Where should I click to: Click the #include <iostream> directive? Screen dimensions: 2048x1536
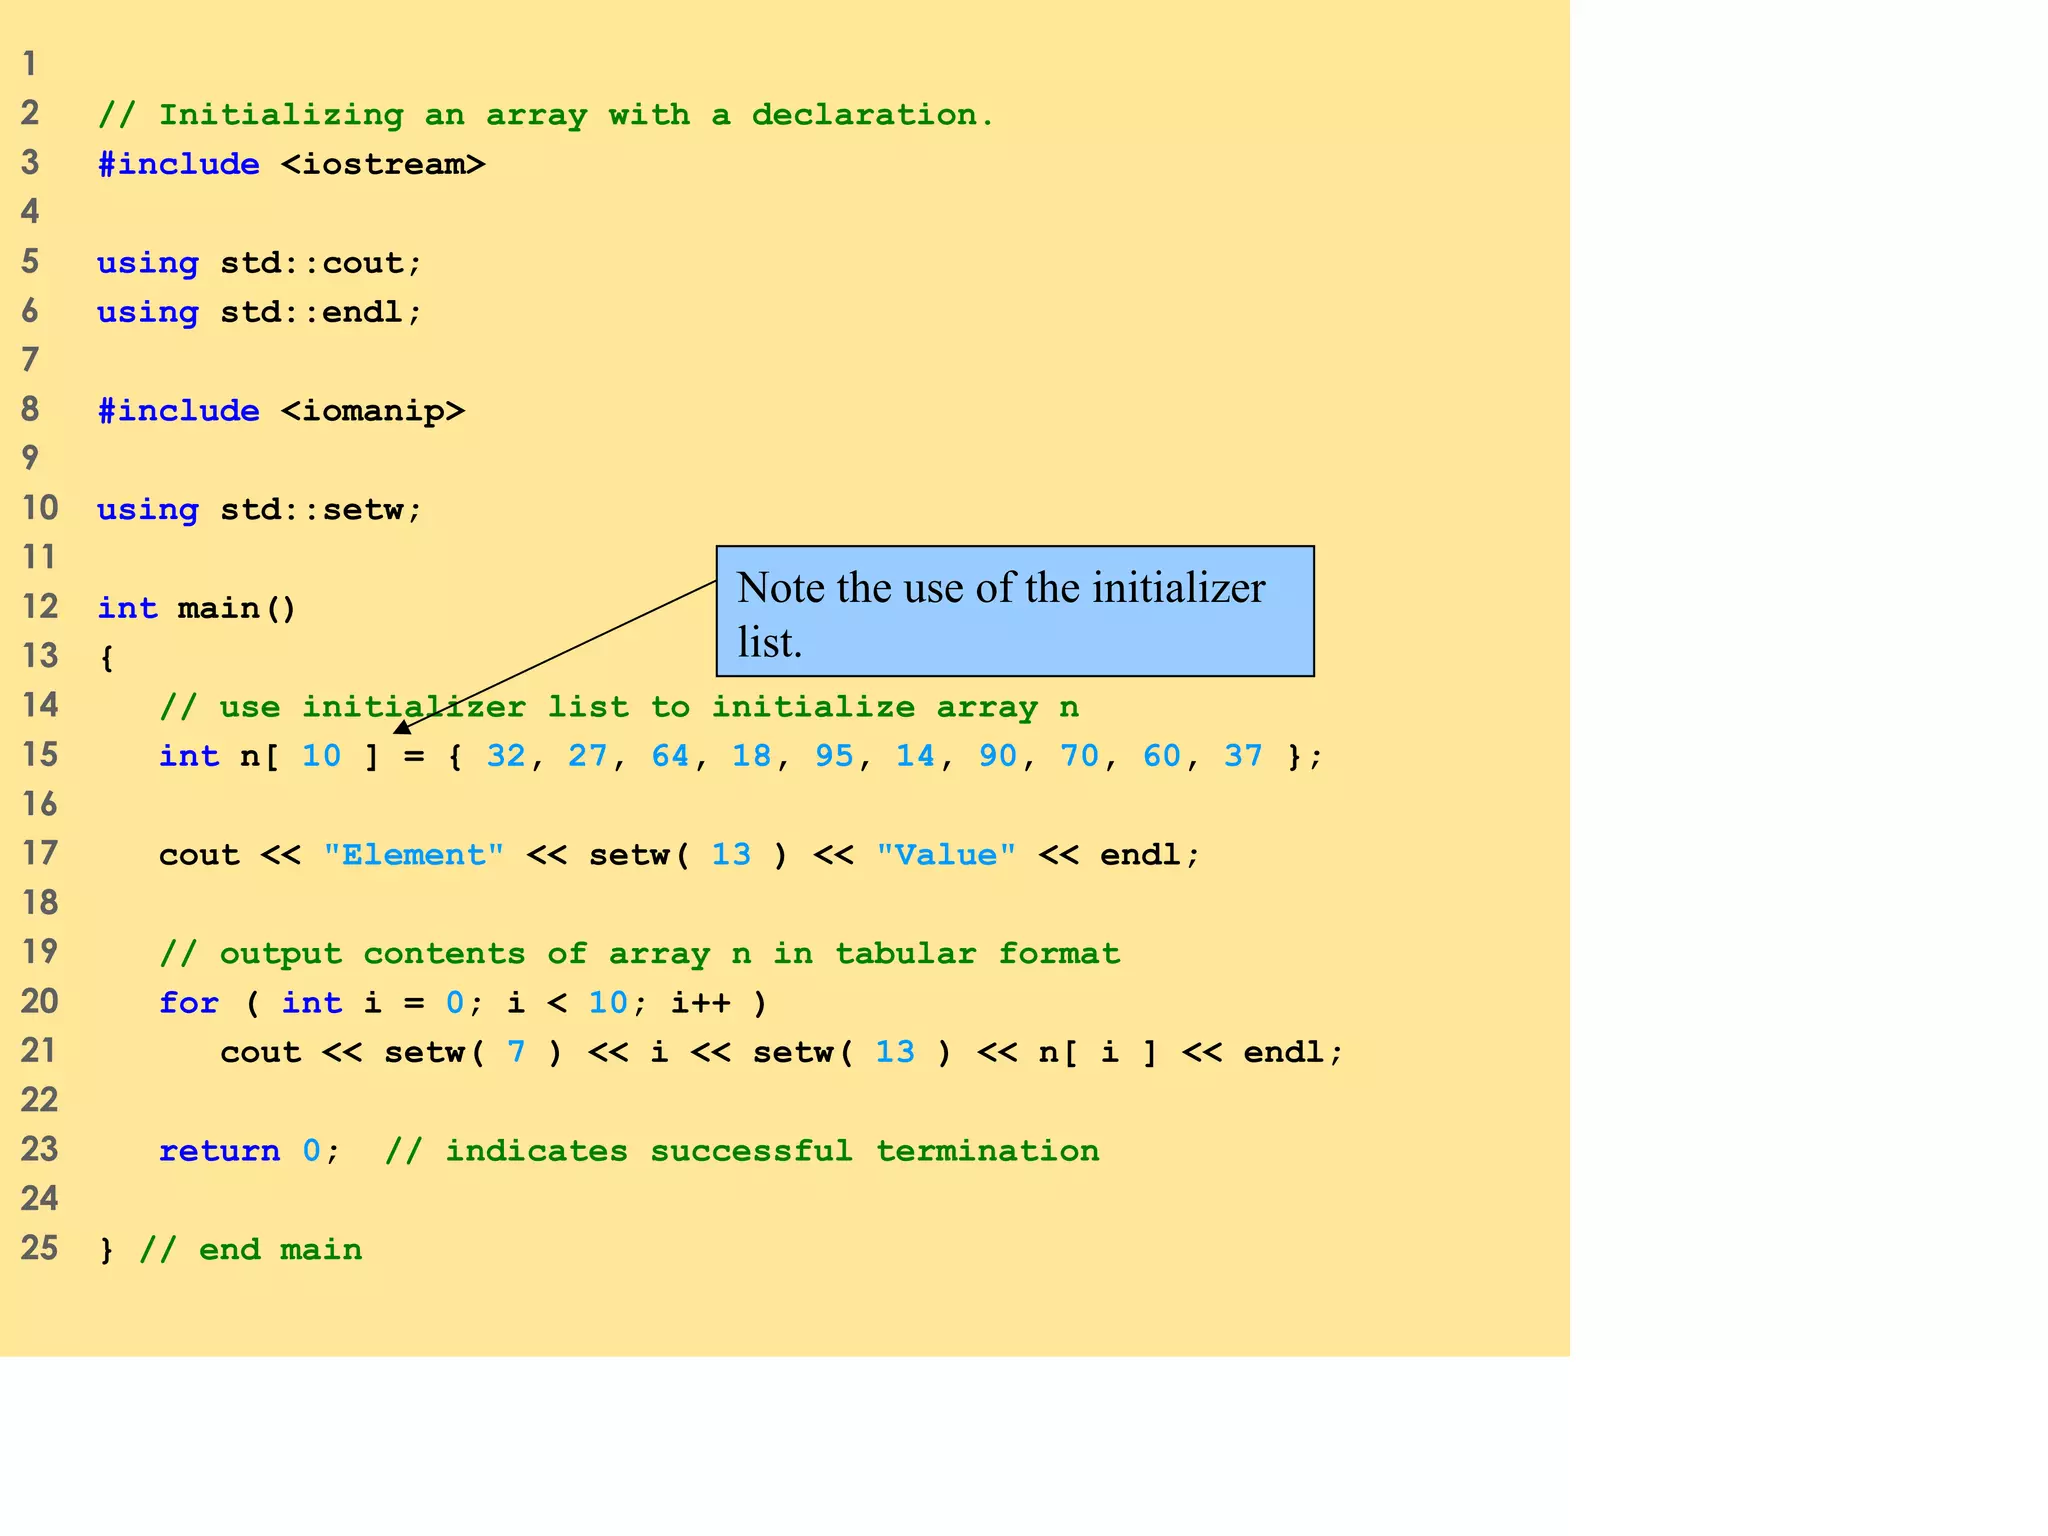(x=291, y=164)
